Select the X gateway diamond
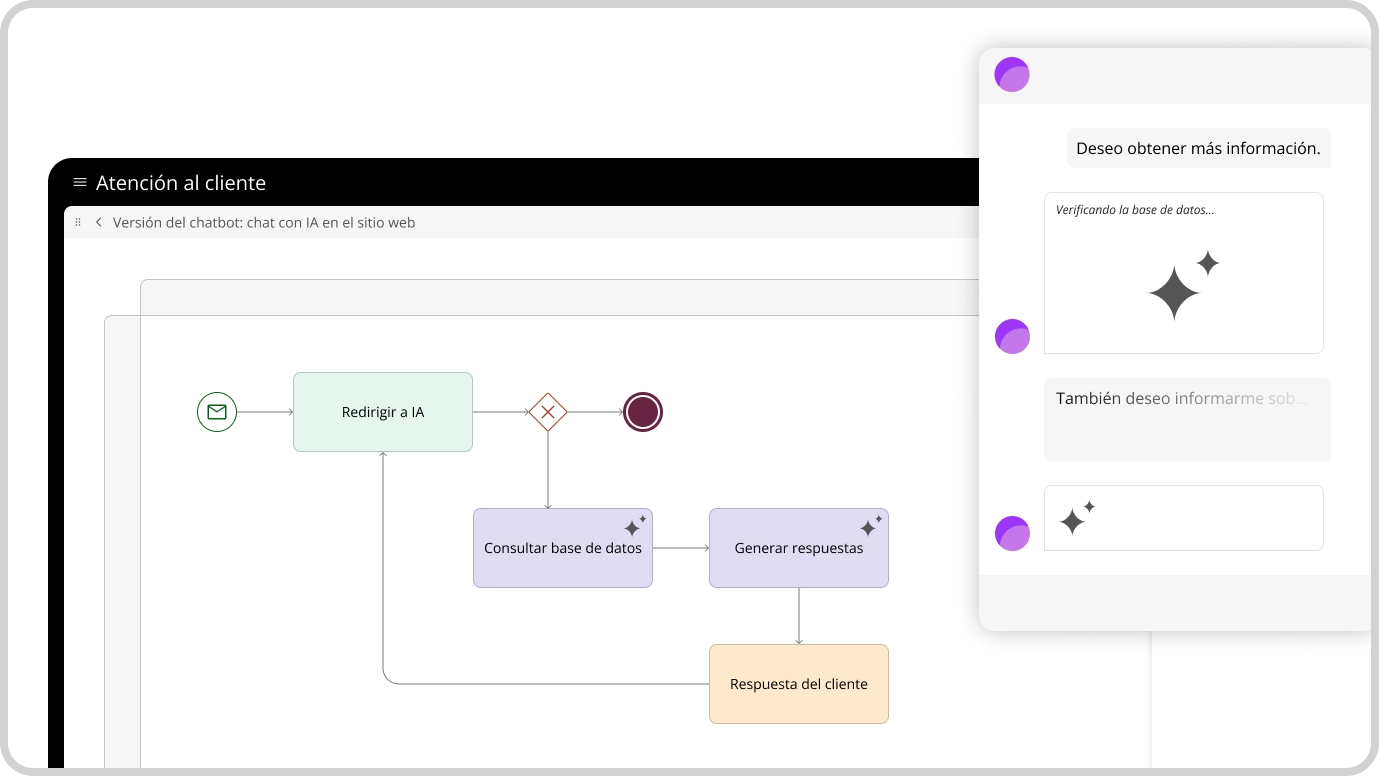 click(x=548, y=412)
